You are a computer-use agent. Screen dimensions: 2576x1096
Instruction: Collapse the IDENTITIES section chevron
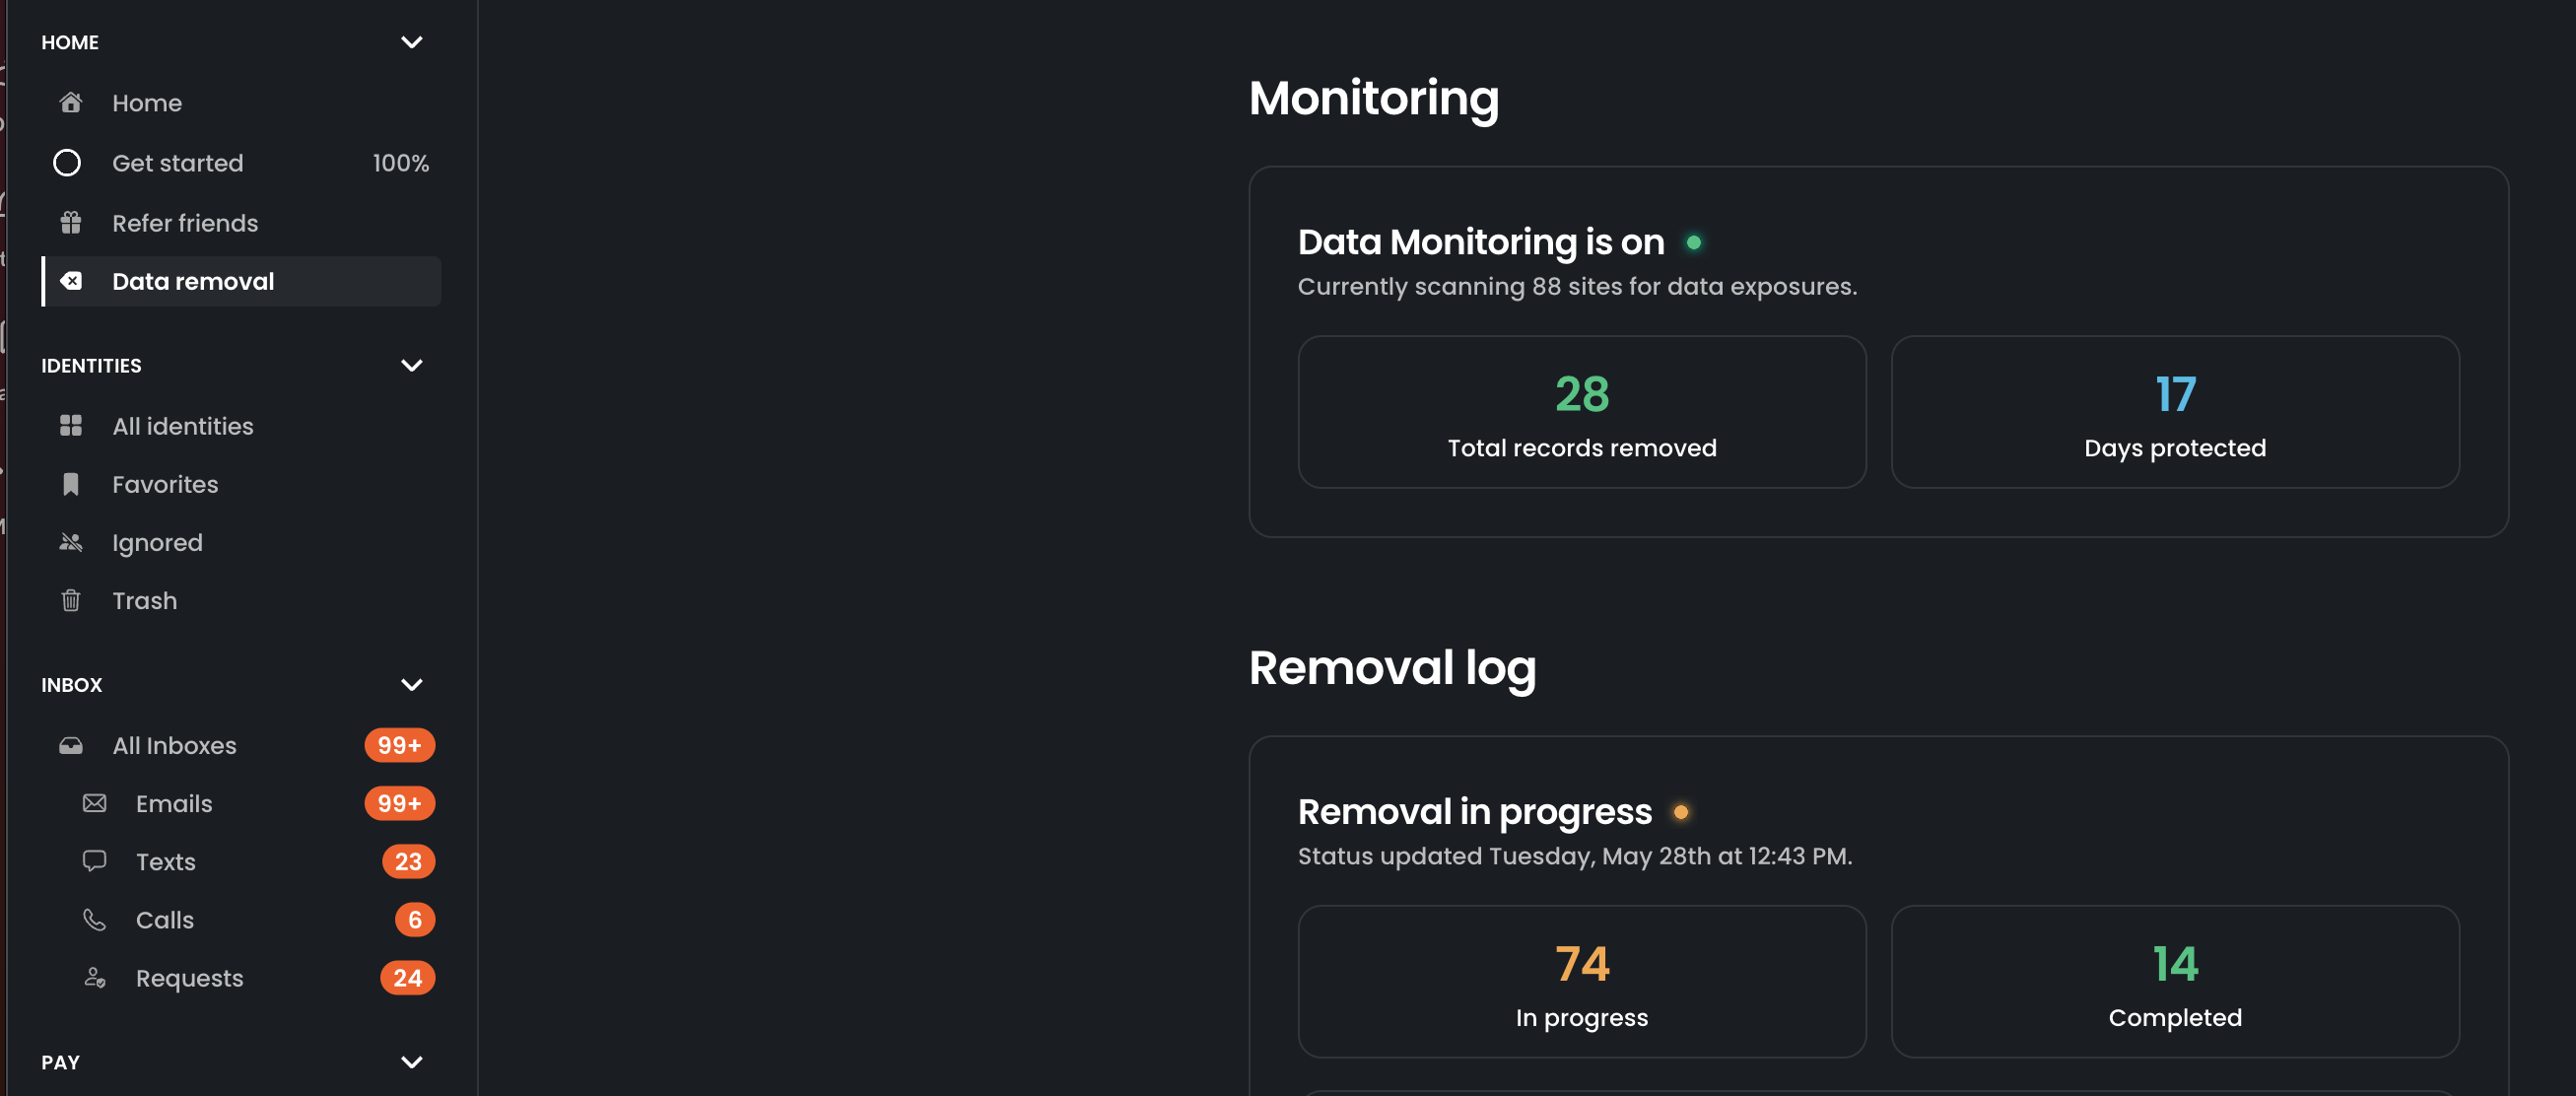411,365
